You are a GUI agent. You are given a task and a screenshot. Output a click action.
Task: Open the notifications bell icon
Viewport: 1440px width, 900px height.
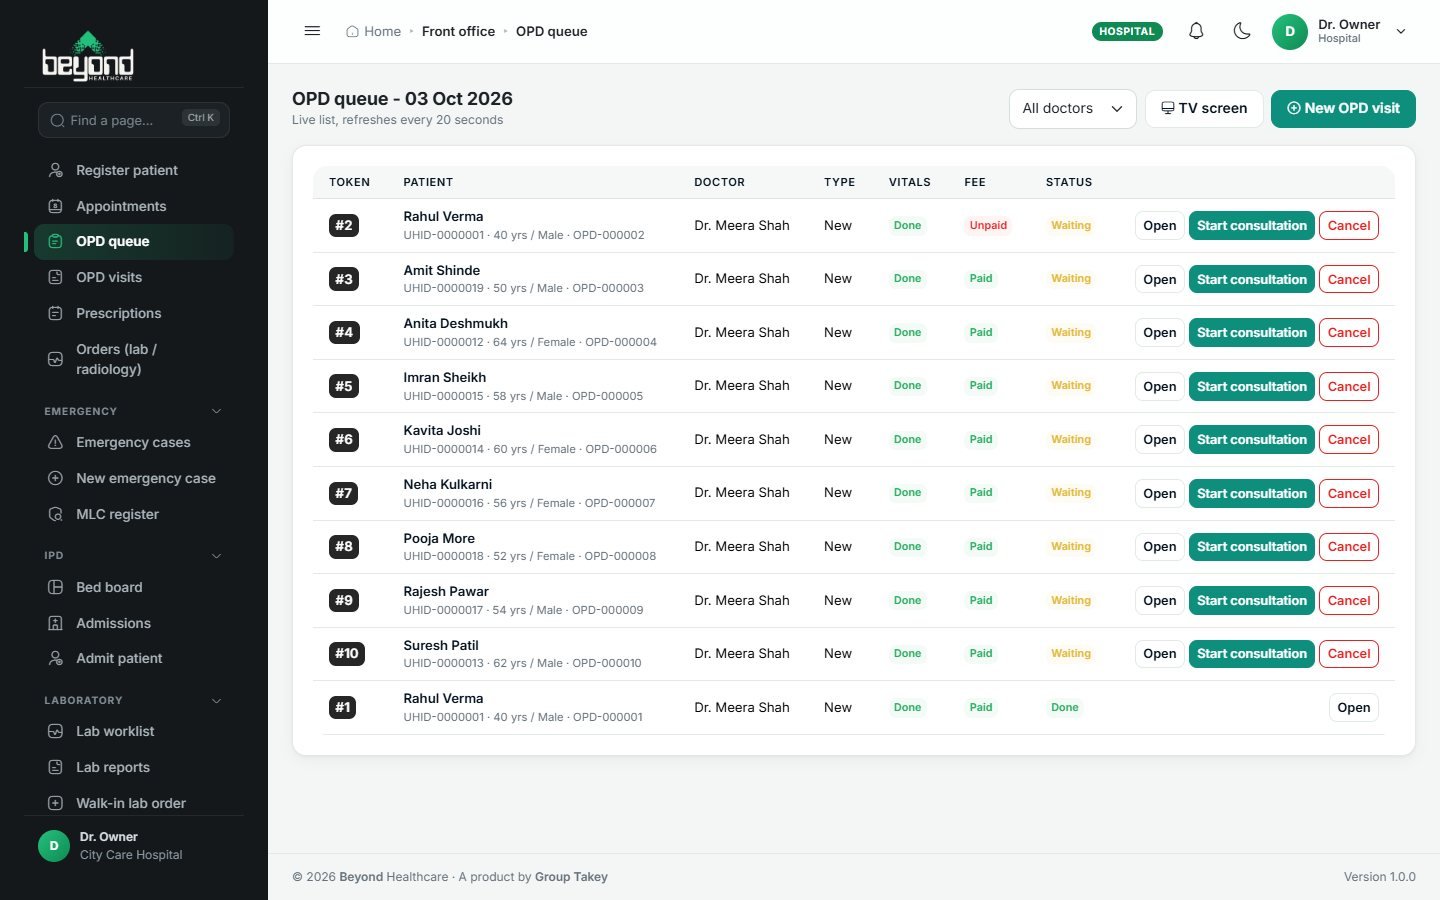click(1196, 31)
